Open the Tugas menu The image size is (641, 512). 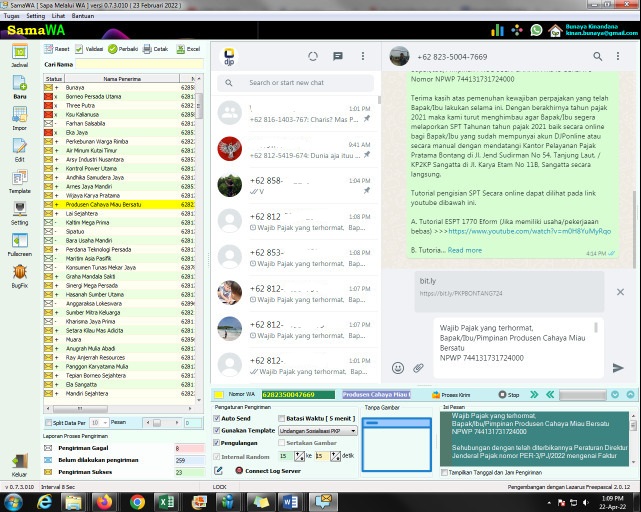coord(10,17)
